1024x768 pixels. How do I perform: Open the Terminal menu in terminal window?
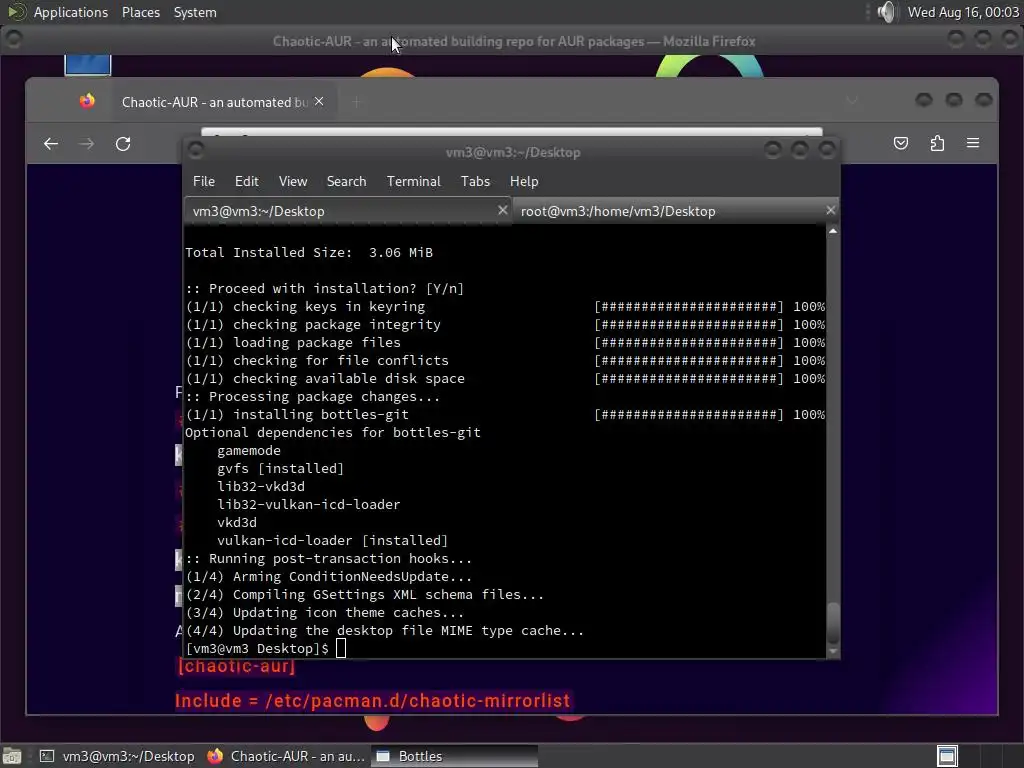[x=413, y=182]
